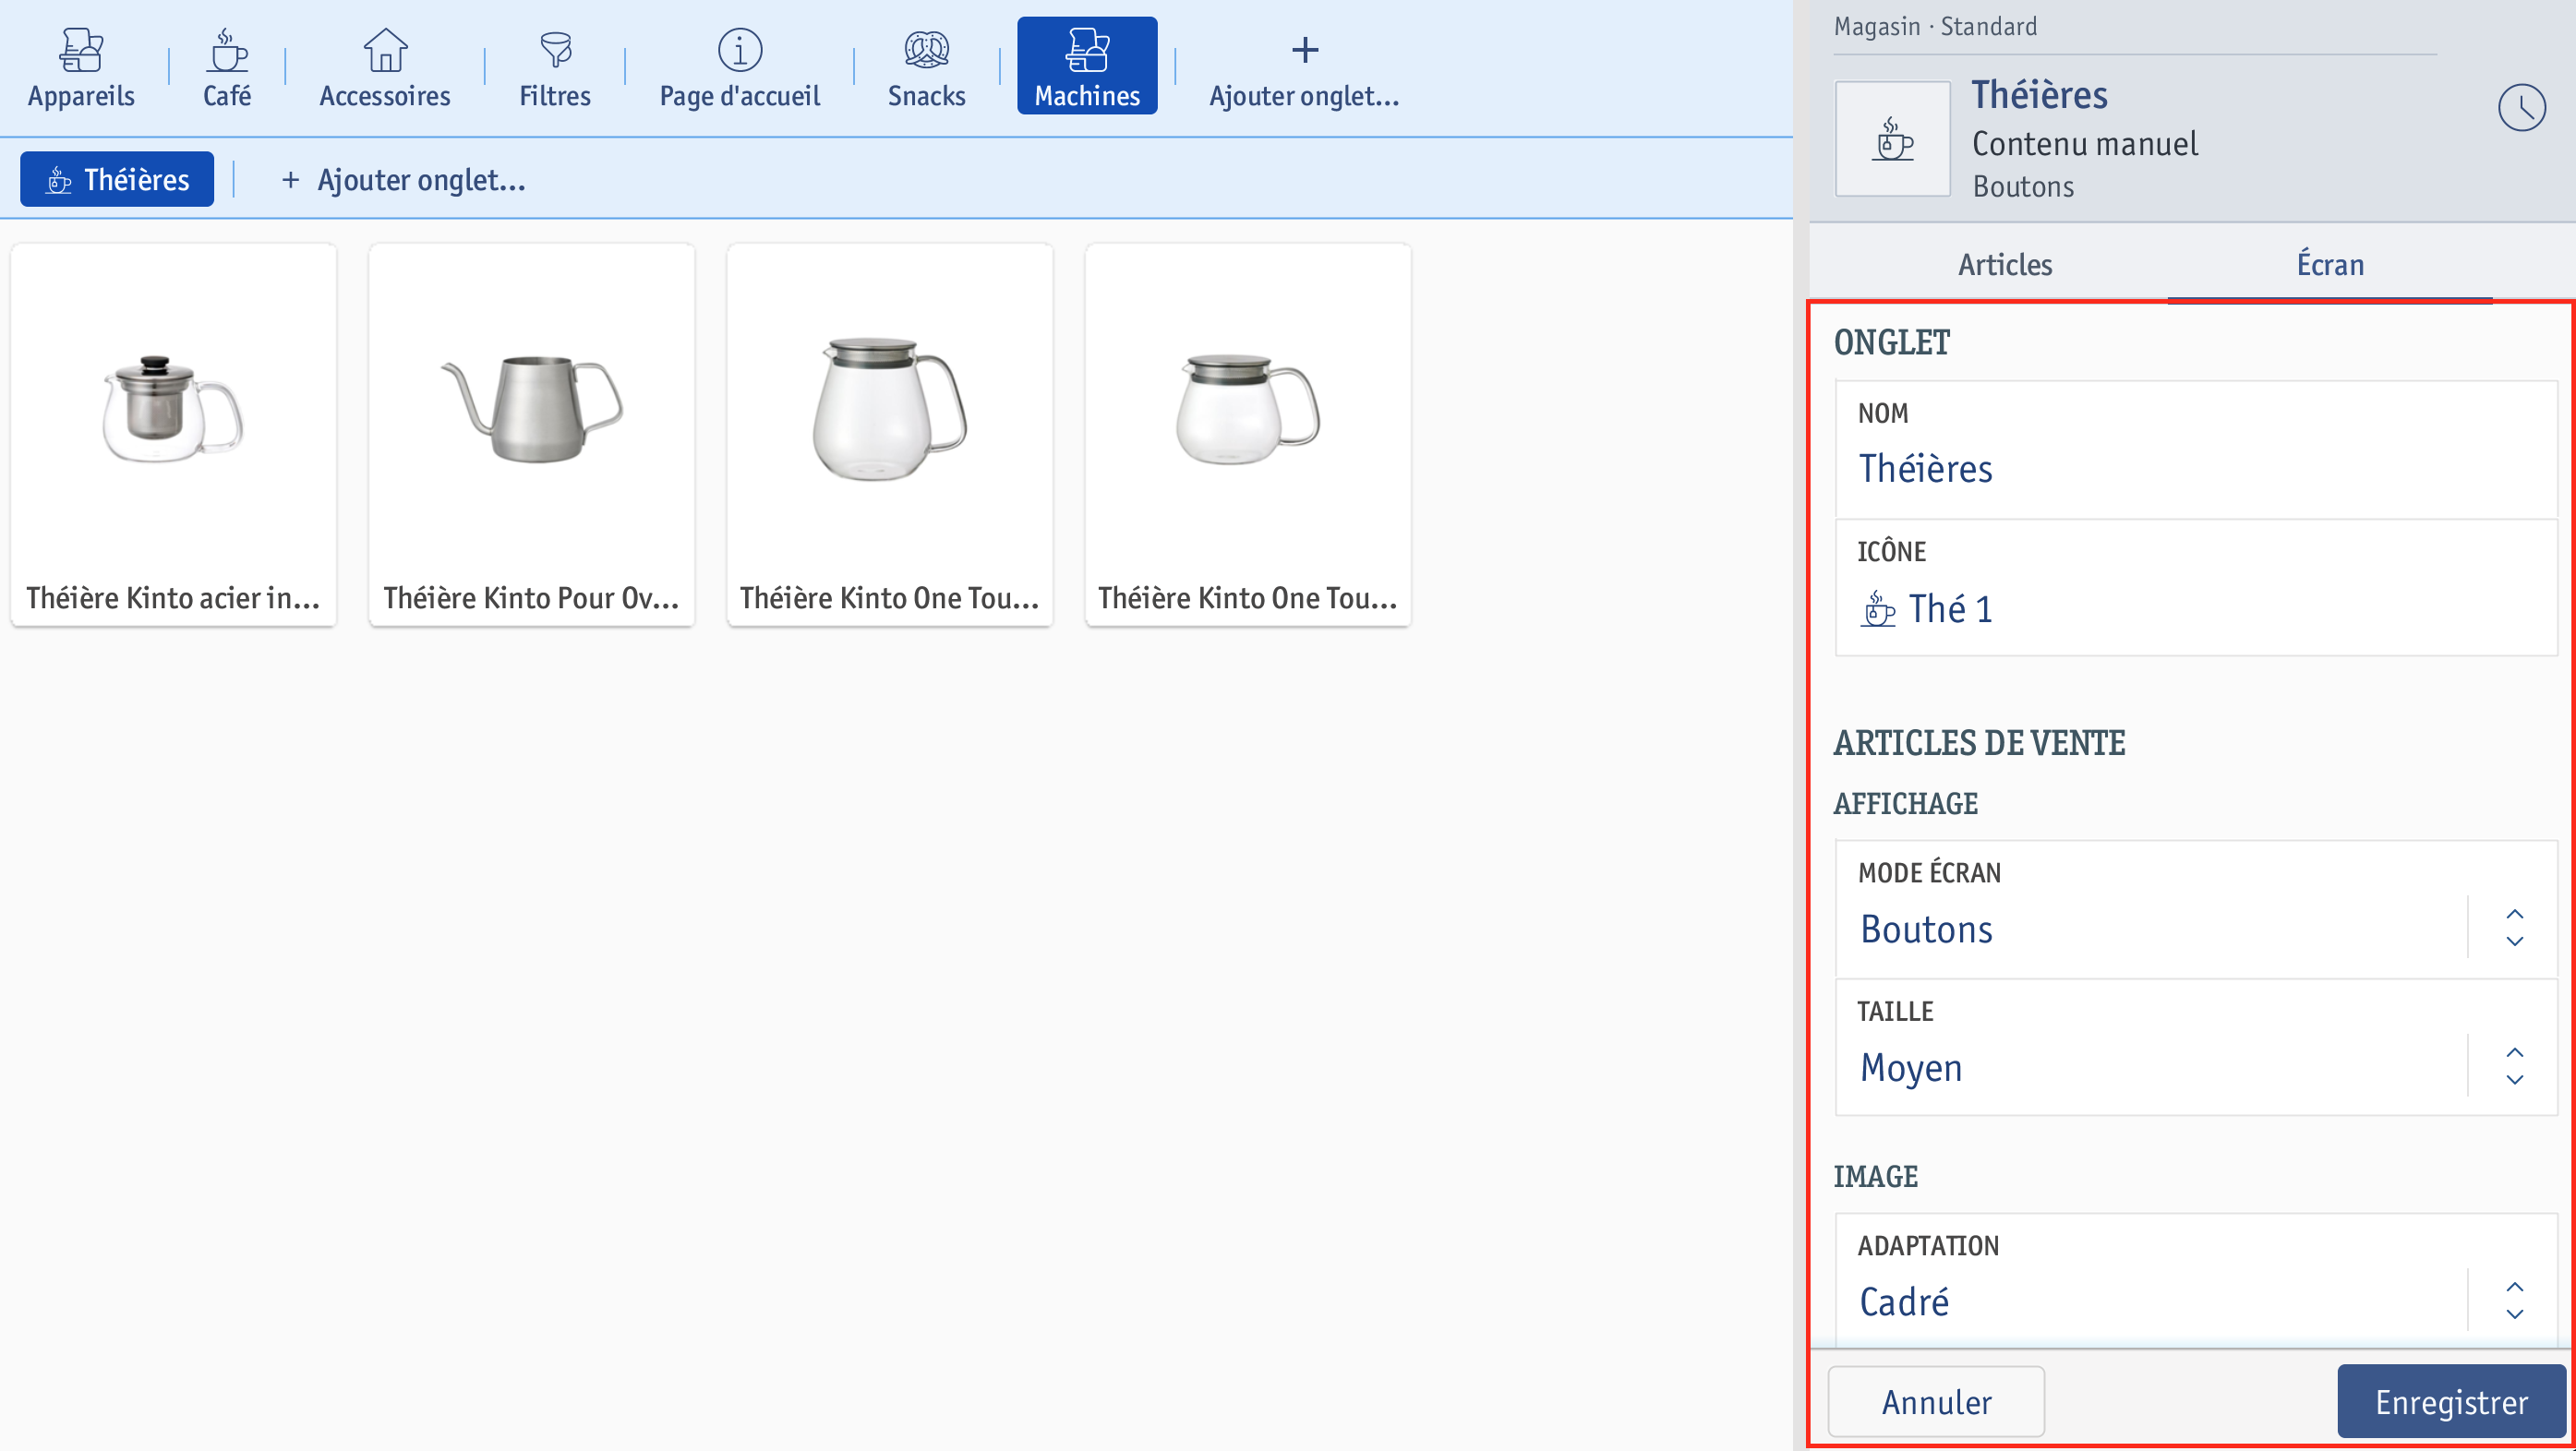The image size is (2576, 1451).
Task: Open the Appareils tab
Action: (x=81, y=67)
